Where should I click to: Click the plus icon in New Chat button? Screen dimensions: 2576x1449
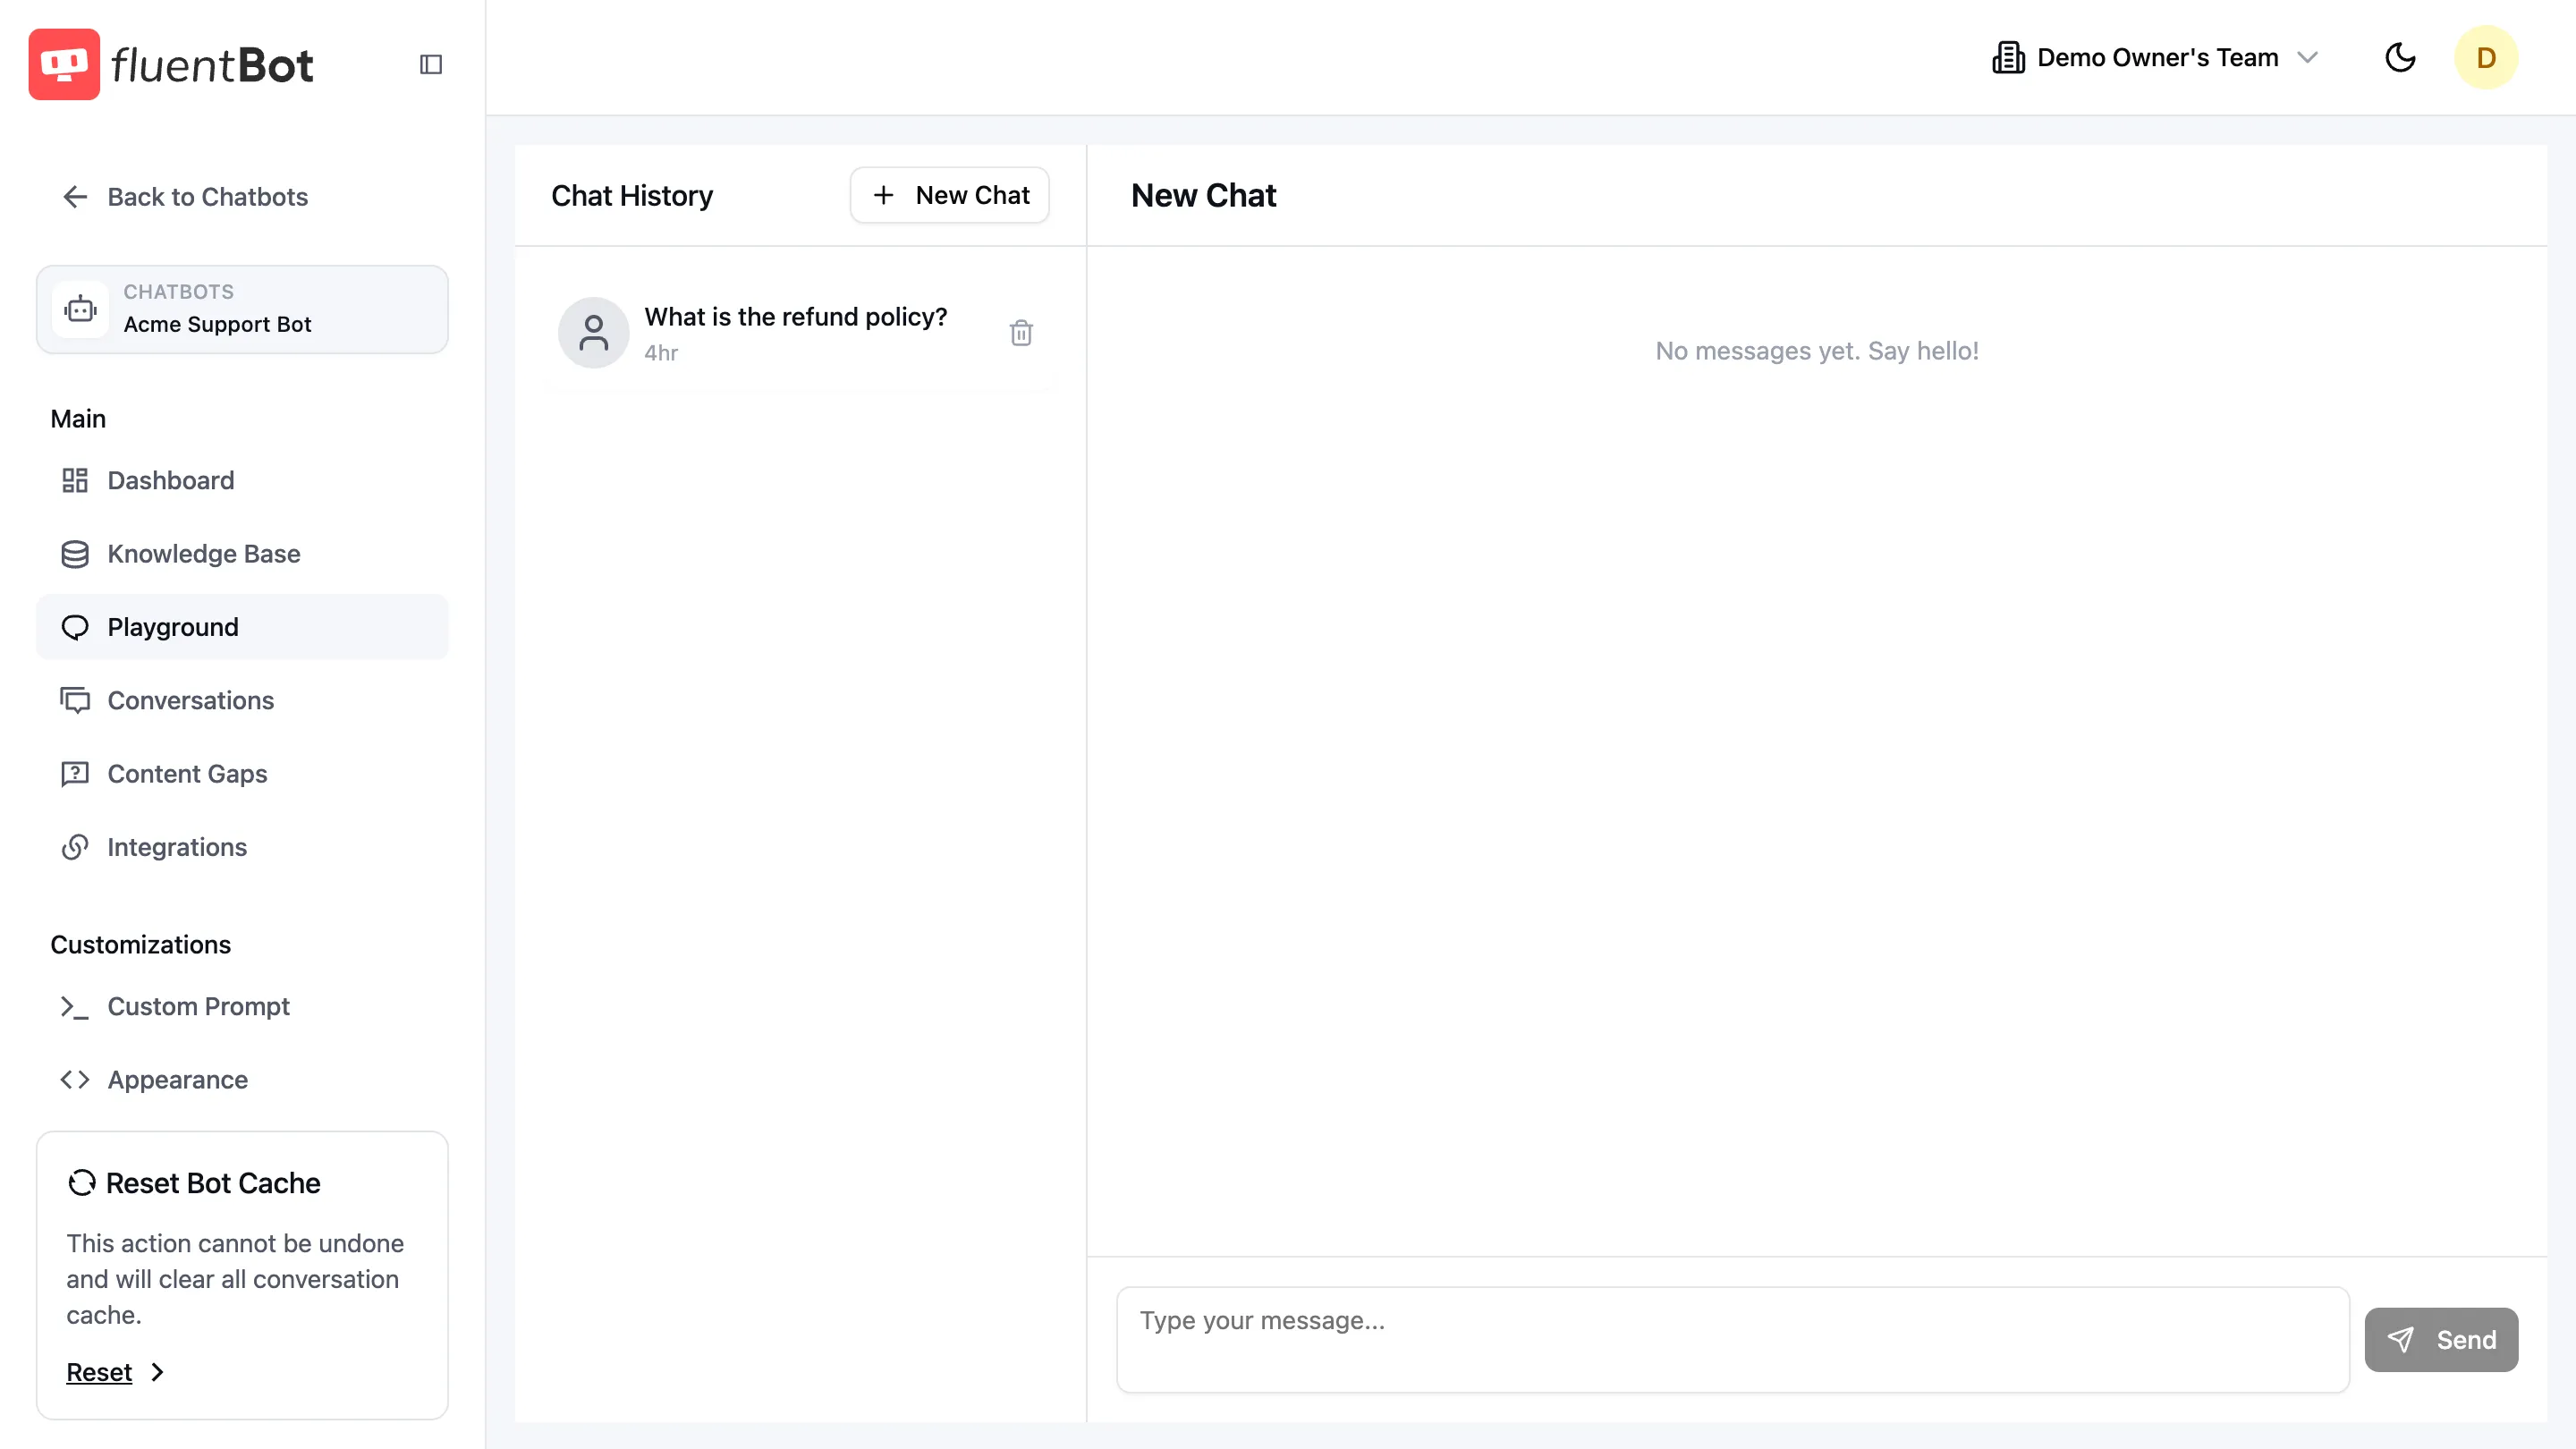[x=883, y=195]
